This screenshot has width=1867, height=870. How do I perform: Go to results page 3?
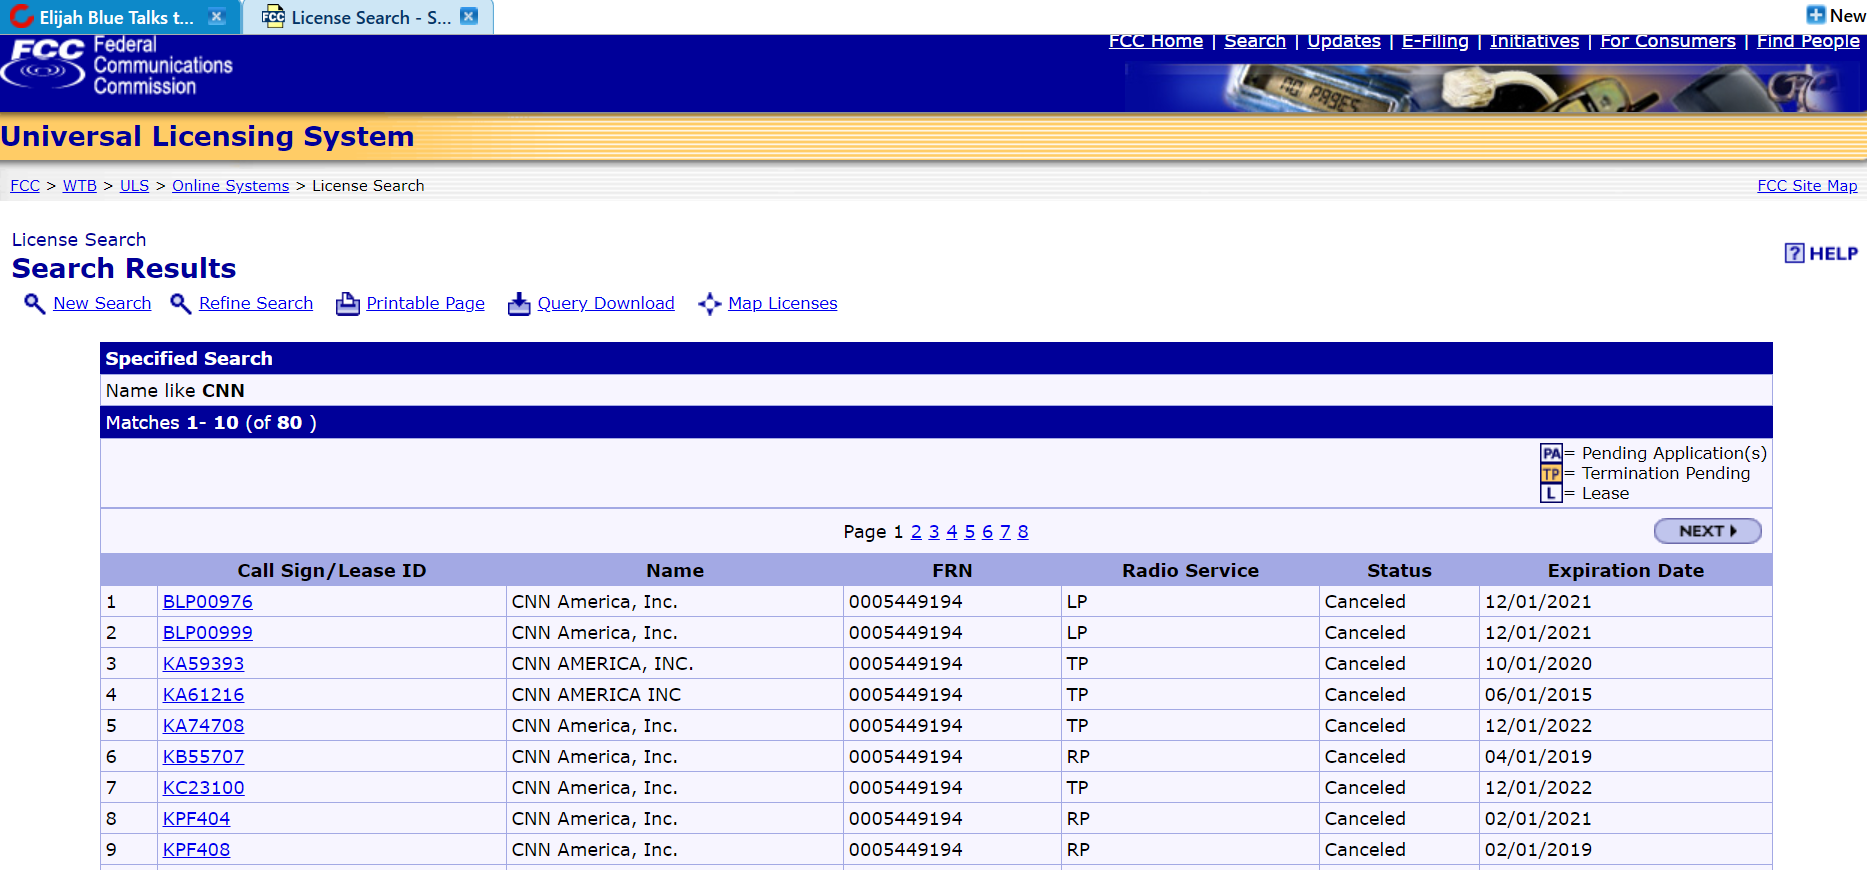(x=934, y=532)
